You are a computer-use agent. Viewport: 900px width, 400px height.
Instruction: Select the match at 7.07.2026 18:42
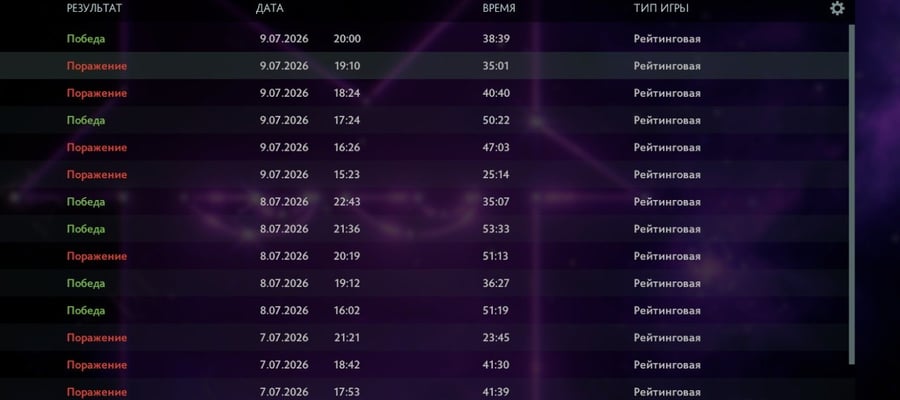pyautogui.click(x=425, y=365)
